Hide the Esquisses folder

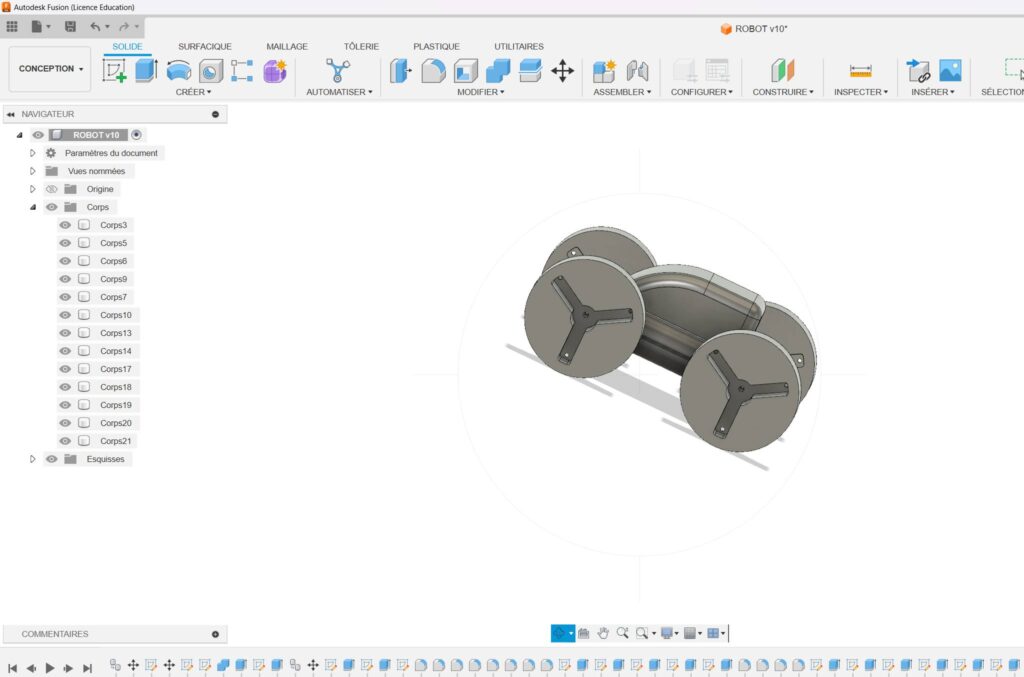click(x=52, y=459)
